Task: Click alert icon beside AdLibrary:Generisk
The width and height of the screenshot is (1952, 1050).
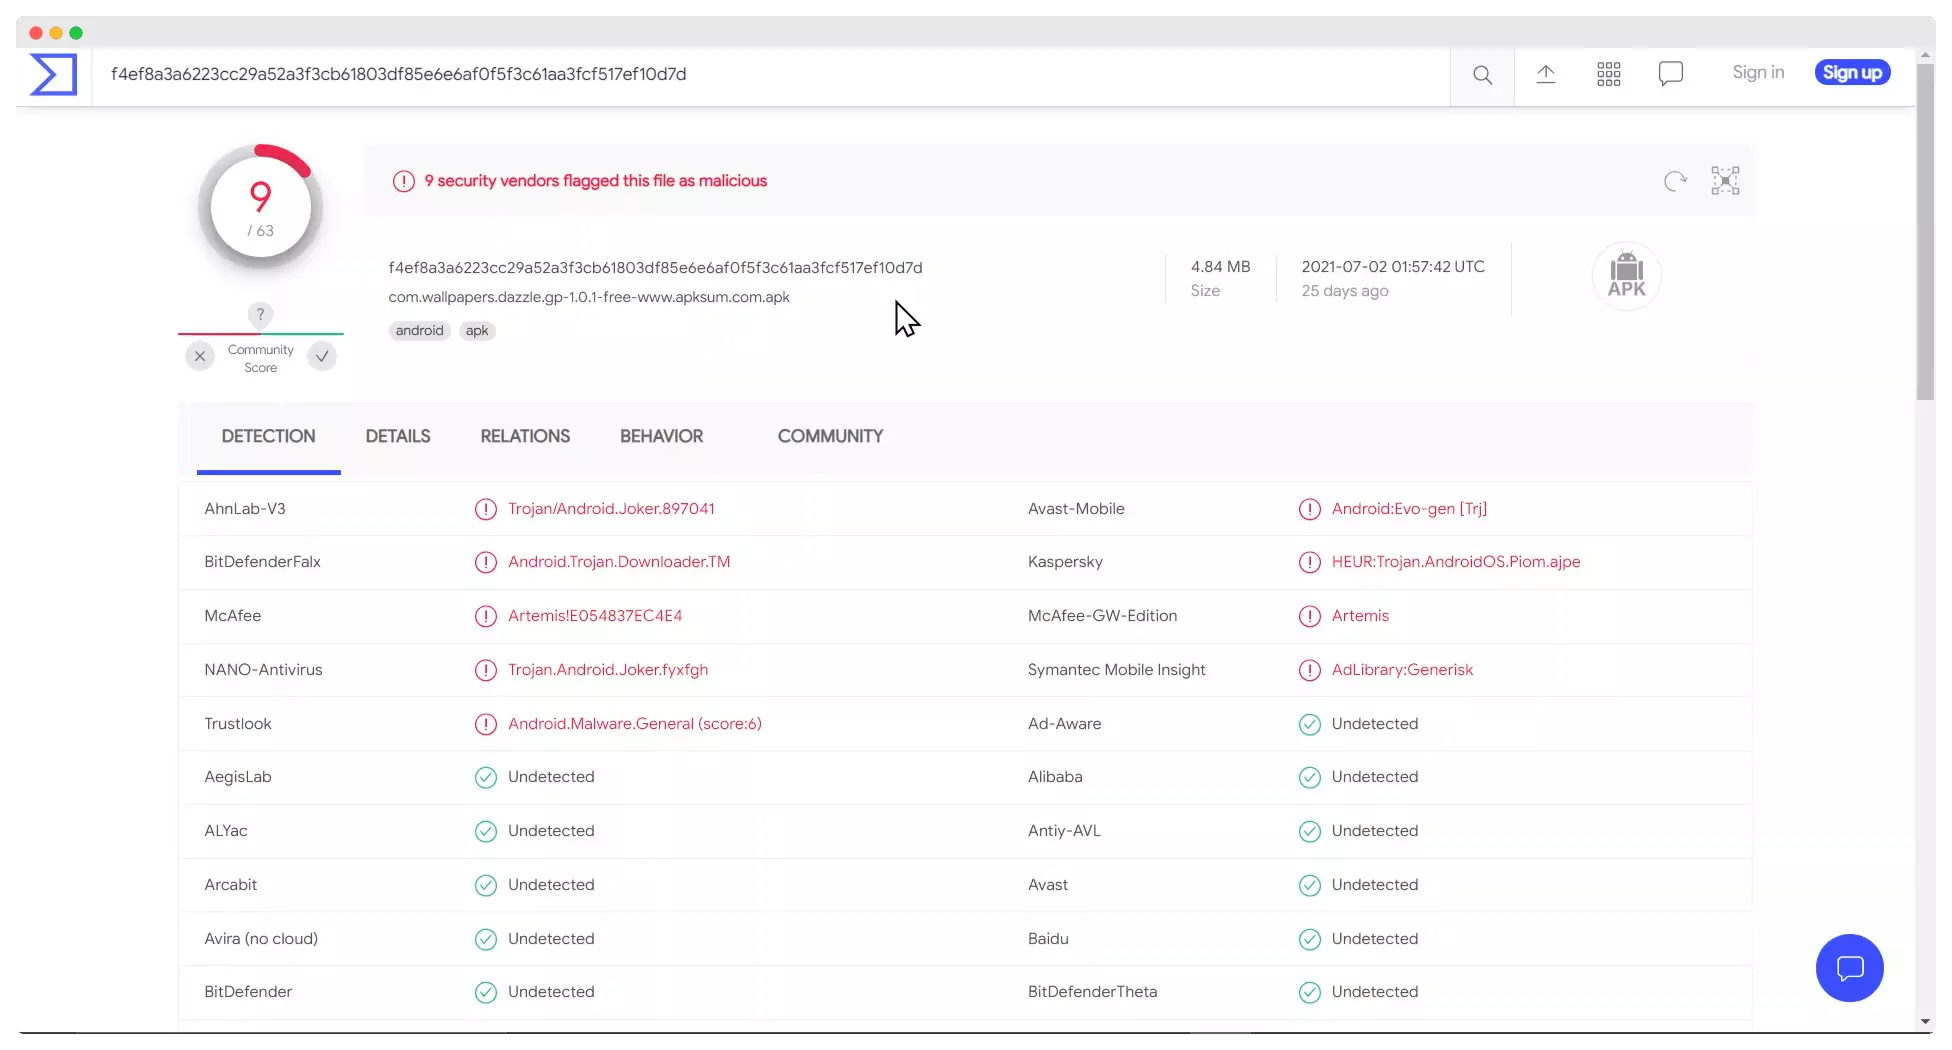Action: (1309, 670)
